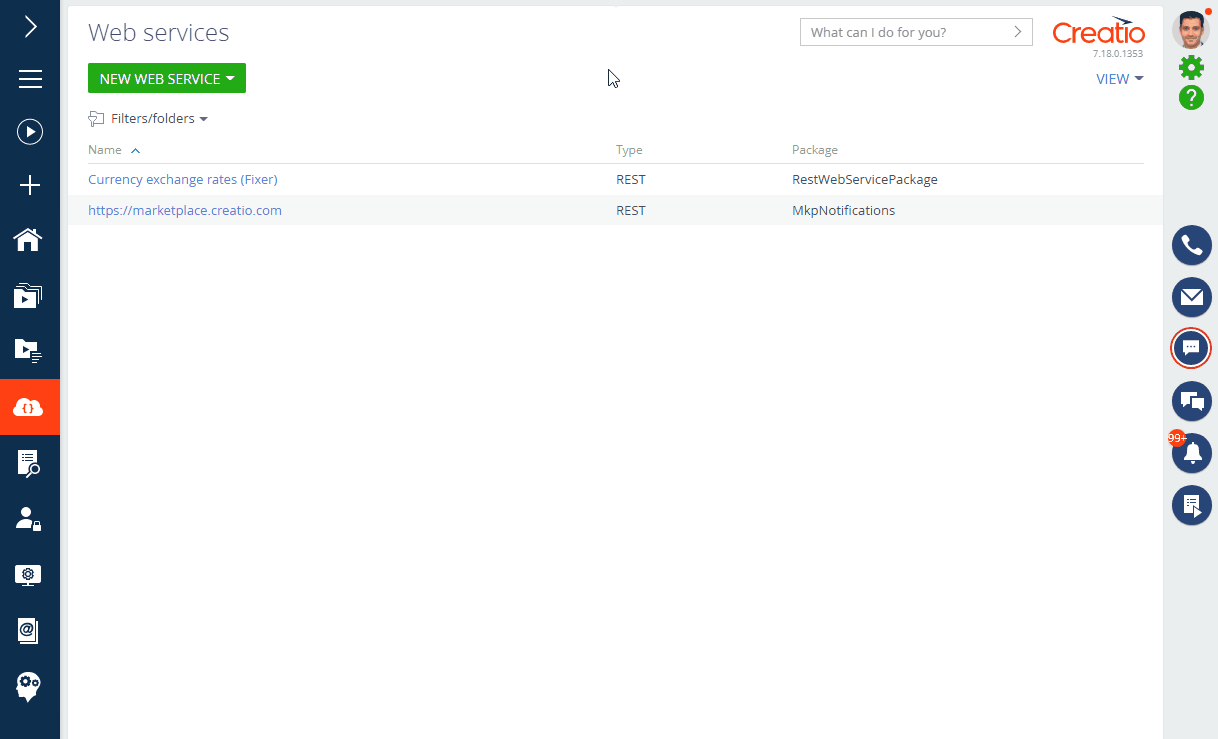Image resolution: width=1218 pixels, height=739 pixels.
Task: Open the NEW WEB SERVICE dropdown
Action: point(167,79)
